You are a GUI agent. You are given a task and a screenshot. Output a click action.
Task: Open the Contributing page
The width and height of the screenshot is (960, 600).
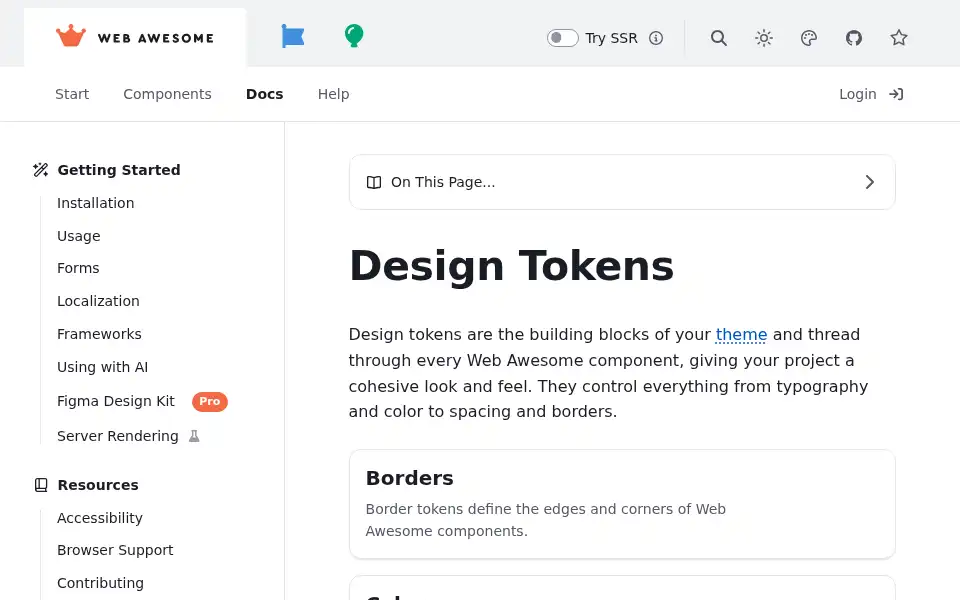100,583
